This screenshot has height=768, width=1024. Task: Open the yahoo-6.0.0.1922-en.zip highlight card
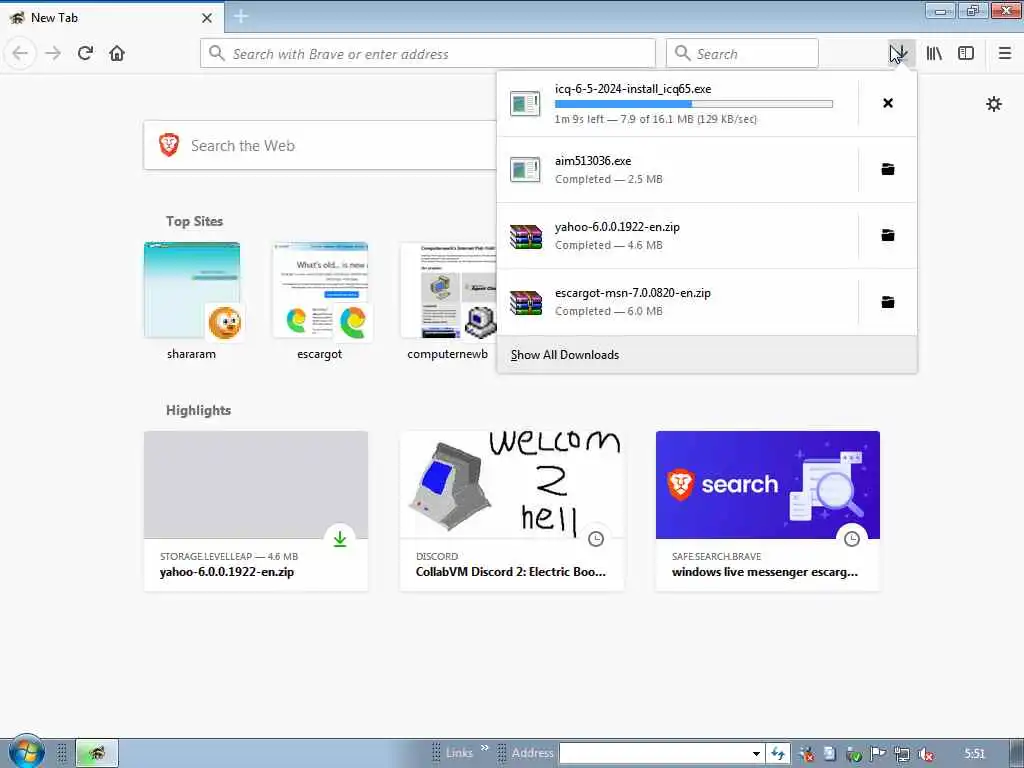pos(256,511)
